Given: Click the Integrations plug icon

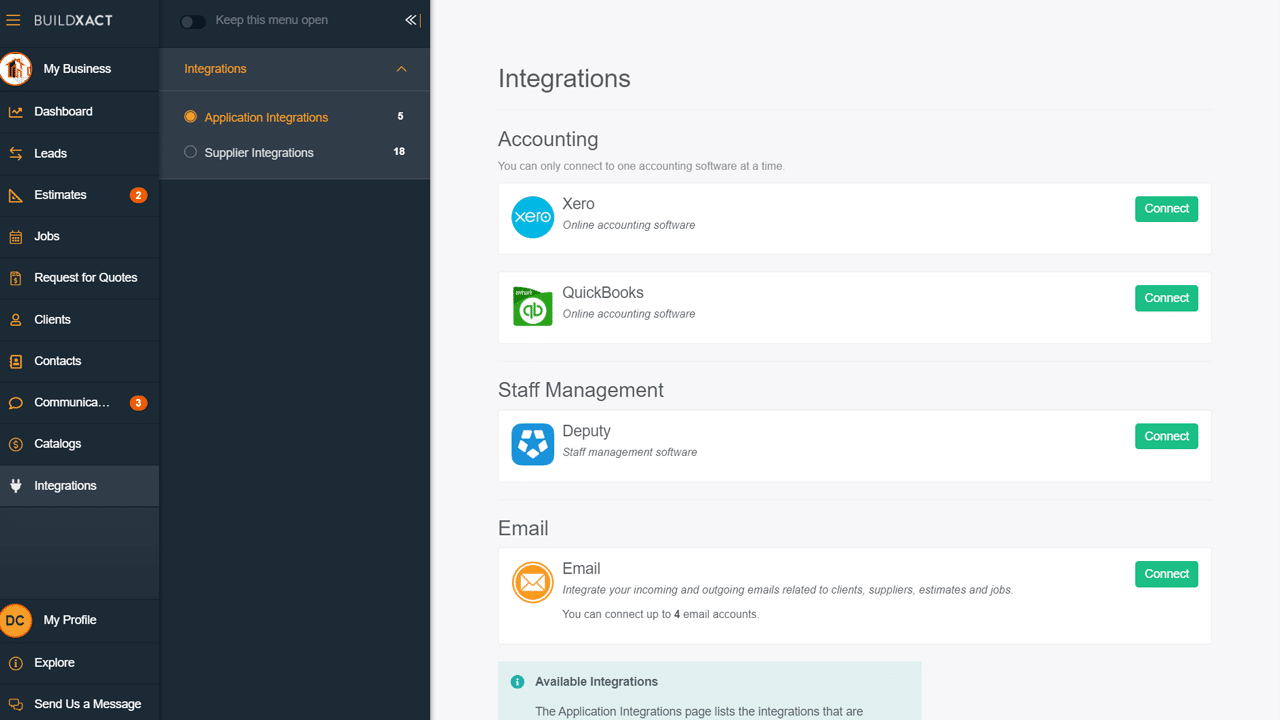Looking at the screenshot, I should (x=16, y=486).
